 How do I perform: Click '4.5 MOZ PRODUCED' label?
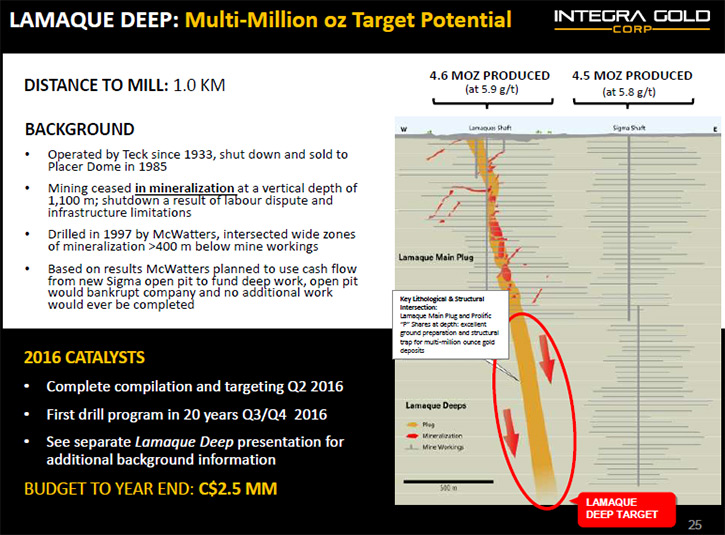pos(632,75)
